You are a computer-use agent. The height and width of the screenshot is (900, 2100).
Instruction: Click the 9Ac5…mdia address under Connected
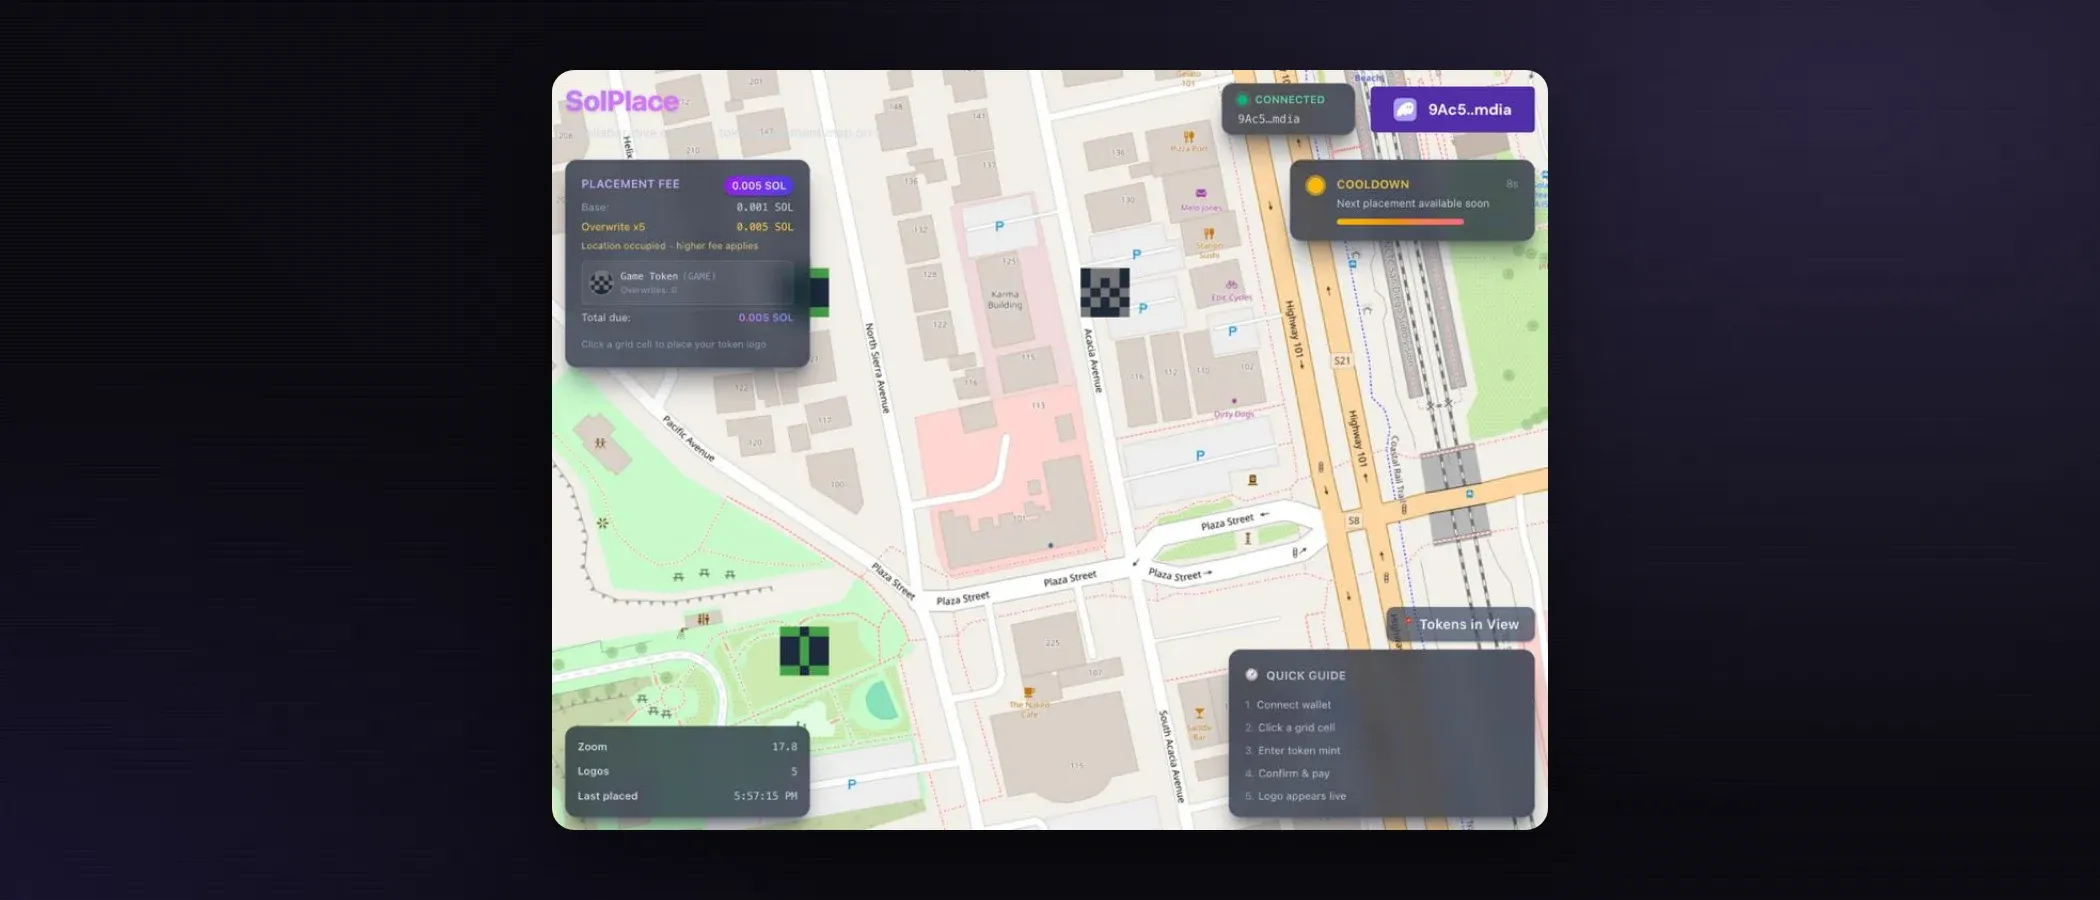coord(1269,119)
